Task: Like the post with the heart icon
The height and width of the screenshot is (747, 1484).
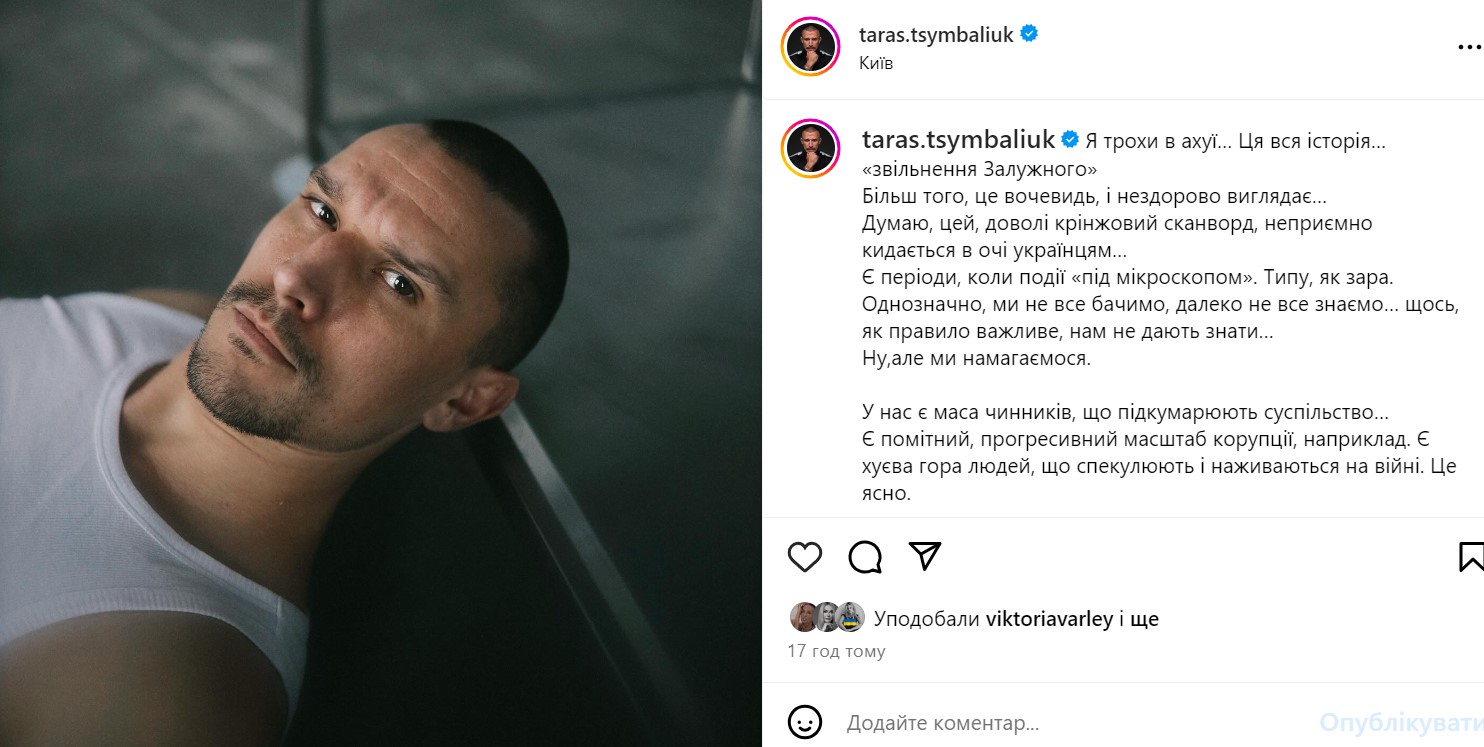Action: tap(805, 557)
